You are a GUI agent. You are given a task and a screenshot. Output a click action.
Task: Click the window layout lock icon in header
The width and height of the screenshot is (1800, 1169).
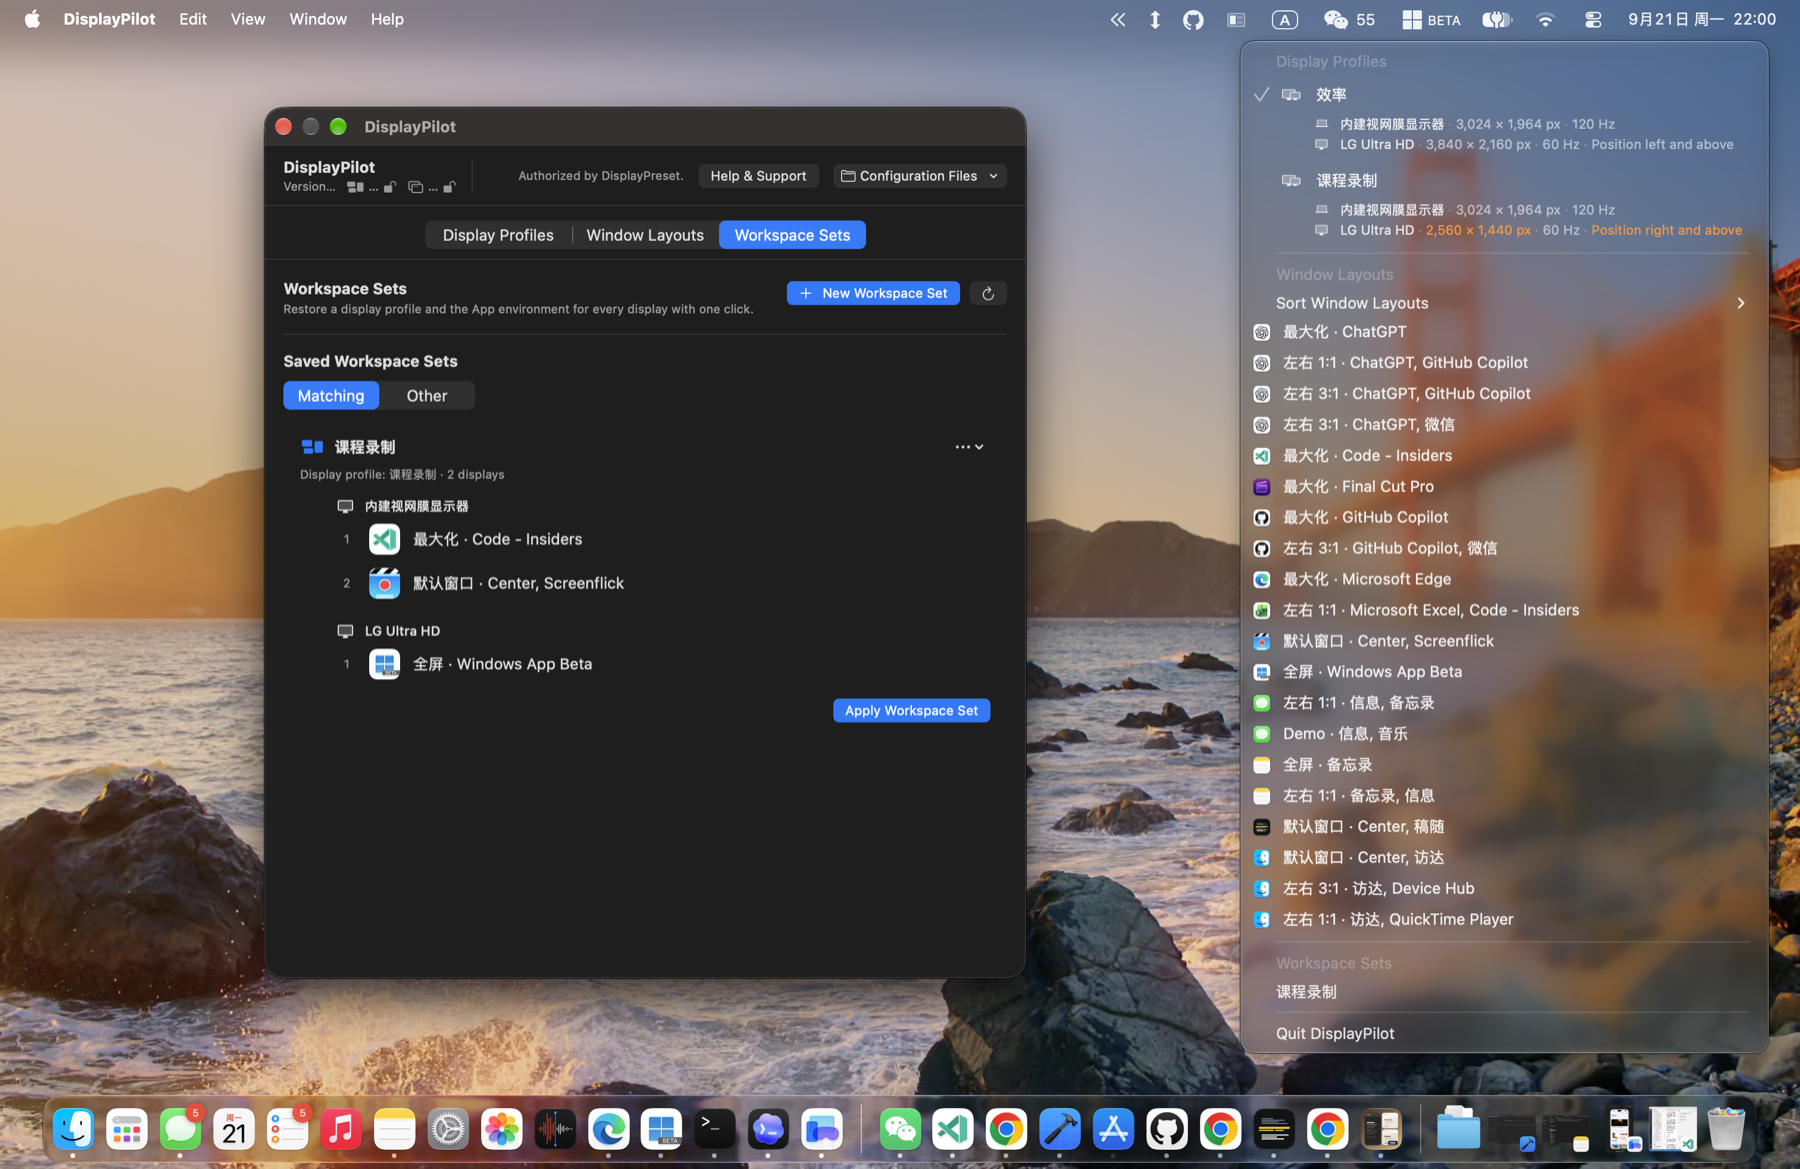point(449,187)
